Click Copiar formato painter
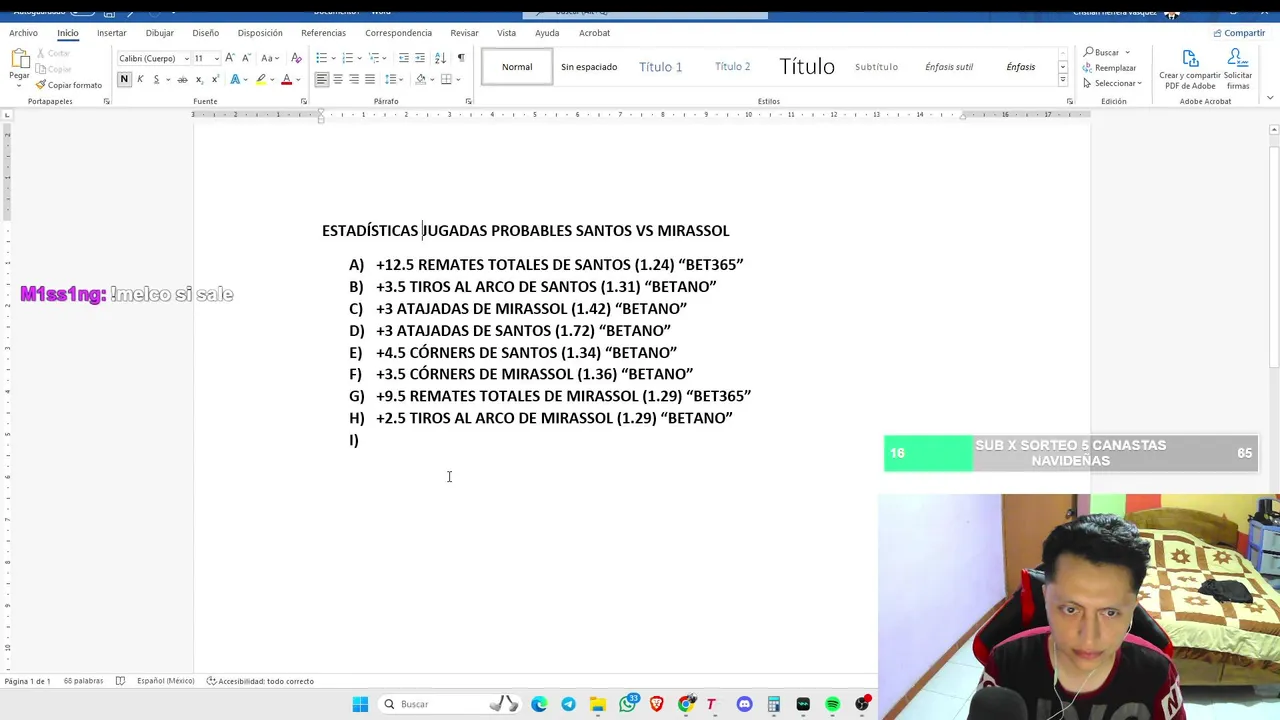This screenshot has height=720, width=1280. point(69,85)
